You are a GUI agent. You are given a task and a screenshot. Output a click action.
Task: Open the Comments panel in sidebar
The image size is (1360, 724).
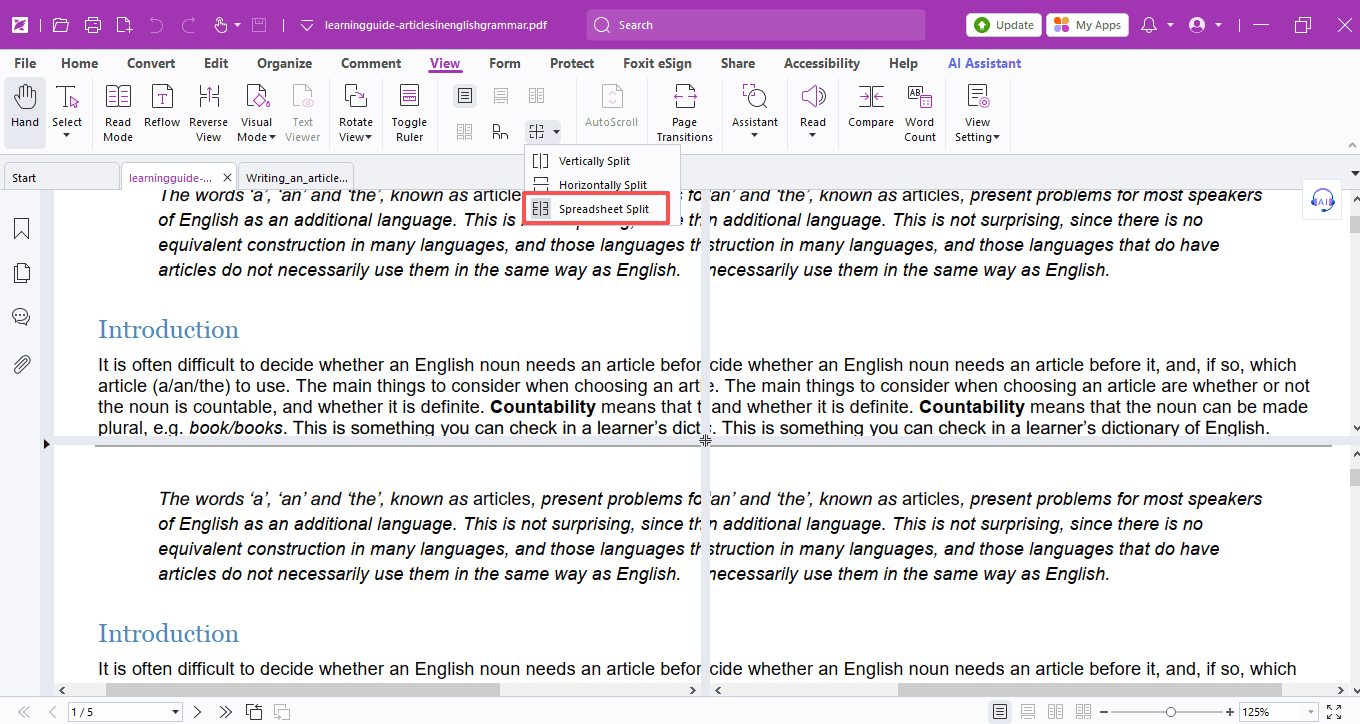click(x=21, y=317)
